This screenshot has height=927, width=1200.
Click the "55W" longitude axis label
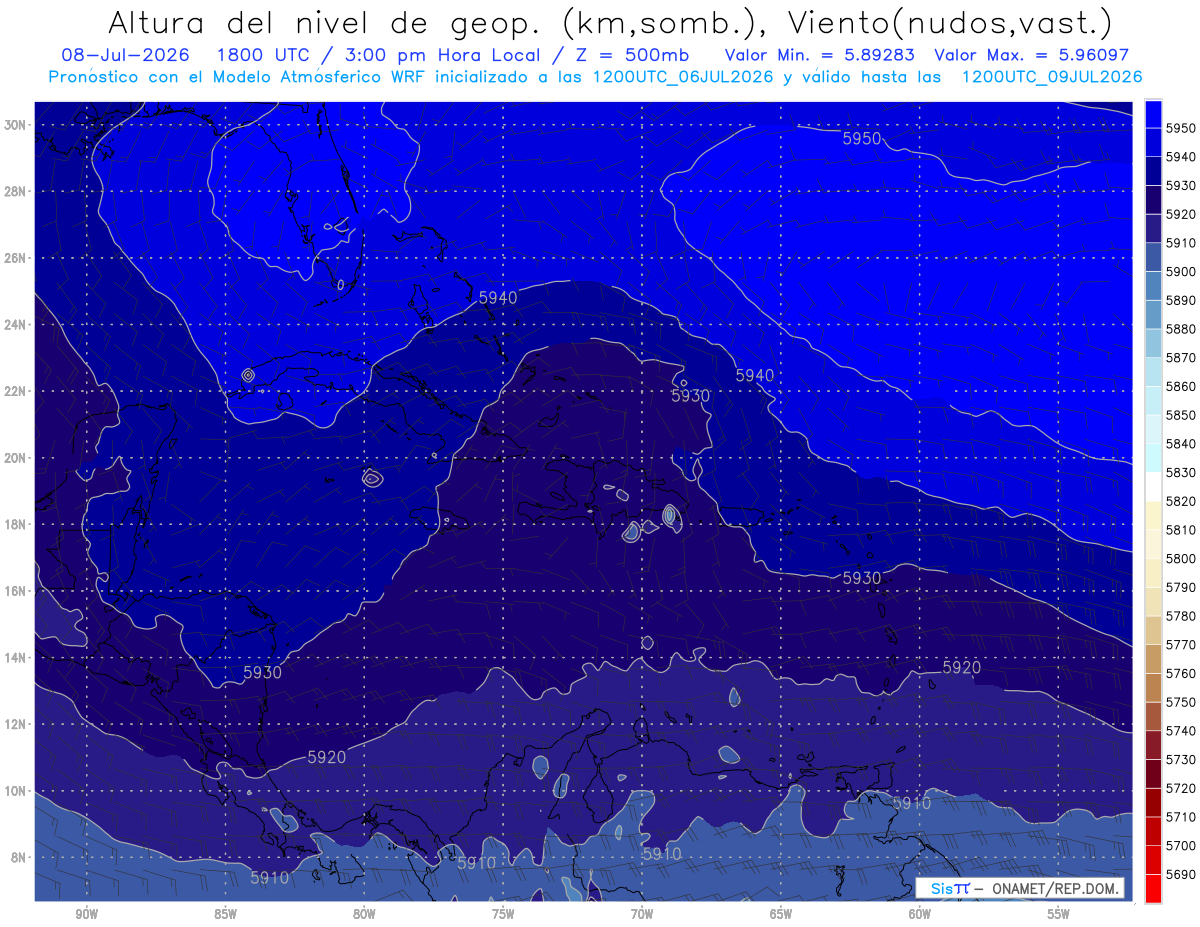click(1059, 915)
